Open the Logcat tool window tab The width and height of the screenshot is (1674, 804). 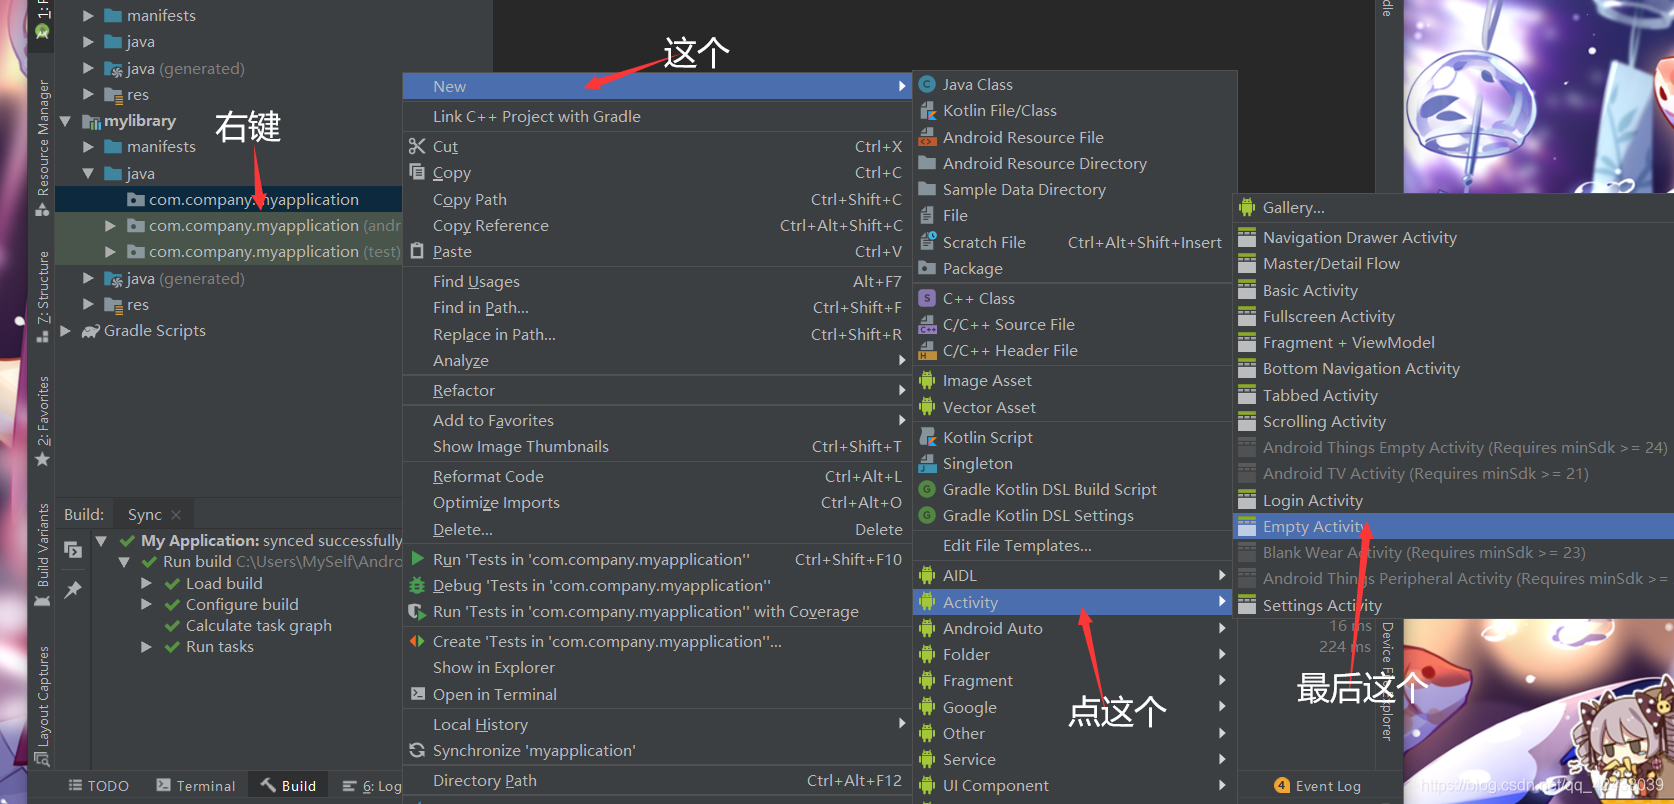(x=372, y=786)
